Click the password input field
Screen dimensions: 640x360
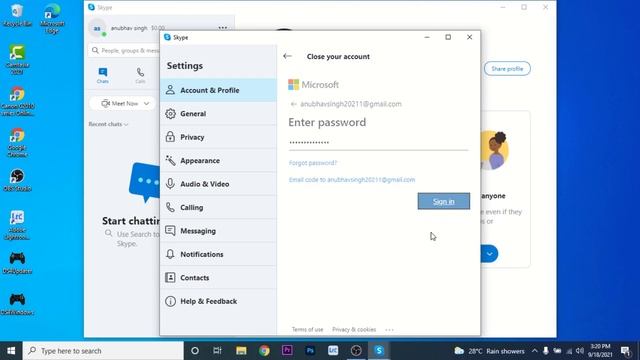click(378, 142)
